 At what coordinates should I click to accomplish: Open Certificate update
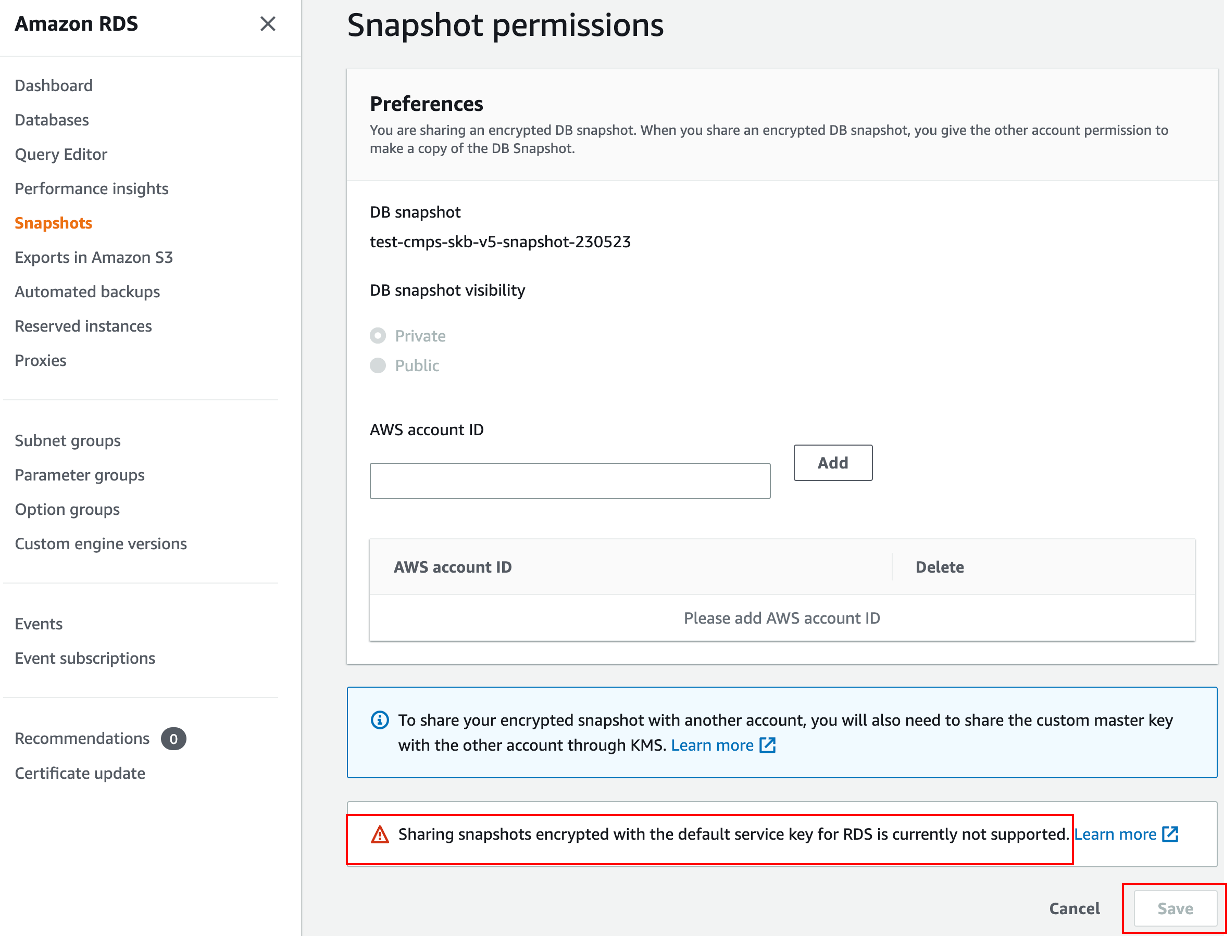pyautogui.click(x=80, y=773)
